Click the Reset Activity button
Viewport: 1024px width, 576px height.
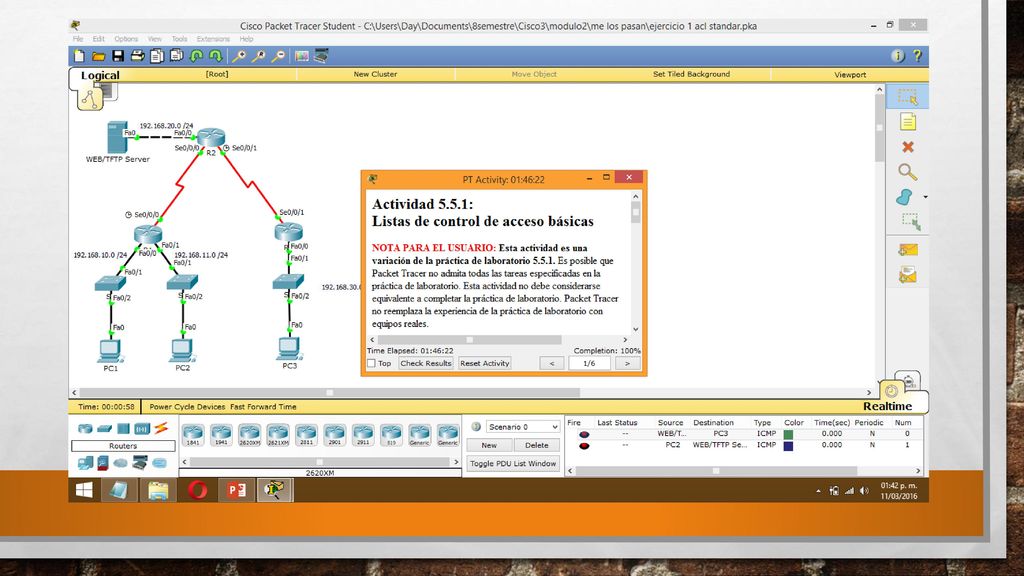485,363
